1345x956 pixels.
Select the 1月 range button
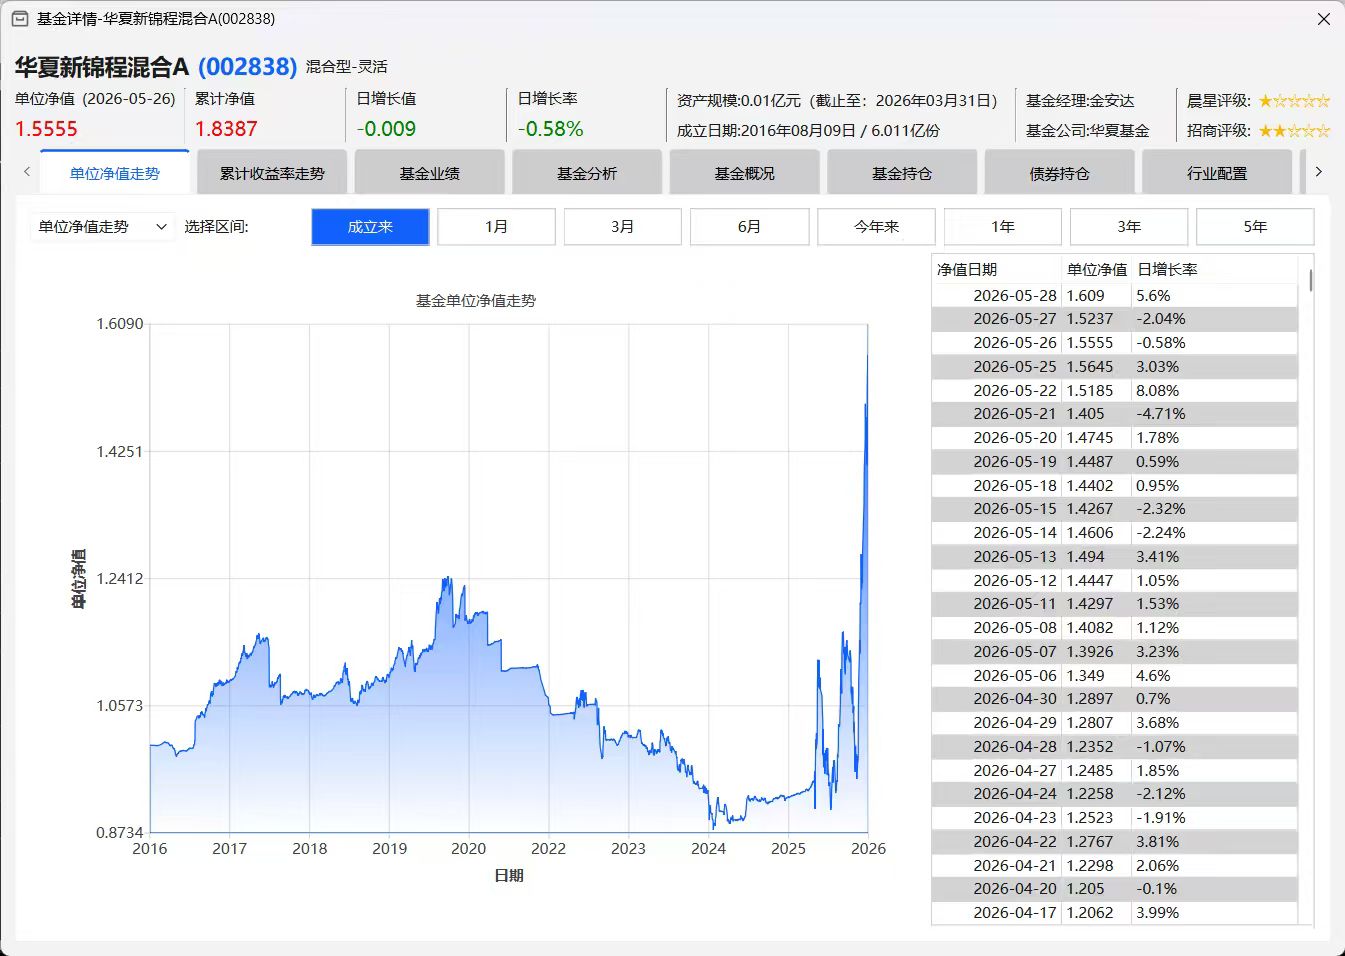tap(496, 227)
